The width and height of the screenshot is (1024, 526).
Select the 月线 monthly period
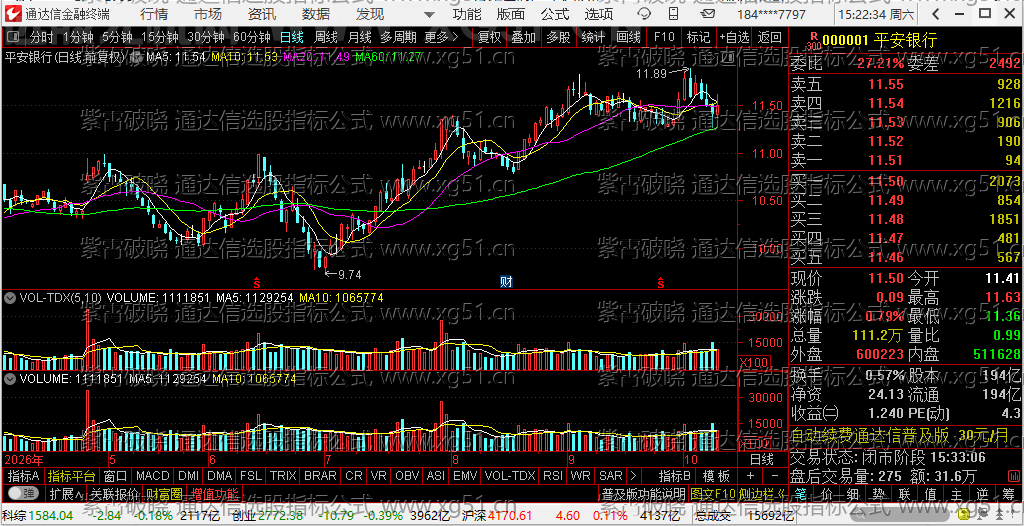[x=359, y=38]
